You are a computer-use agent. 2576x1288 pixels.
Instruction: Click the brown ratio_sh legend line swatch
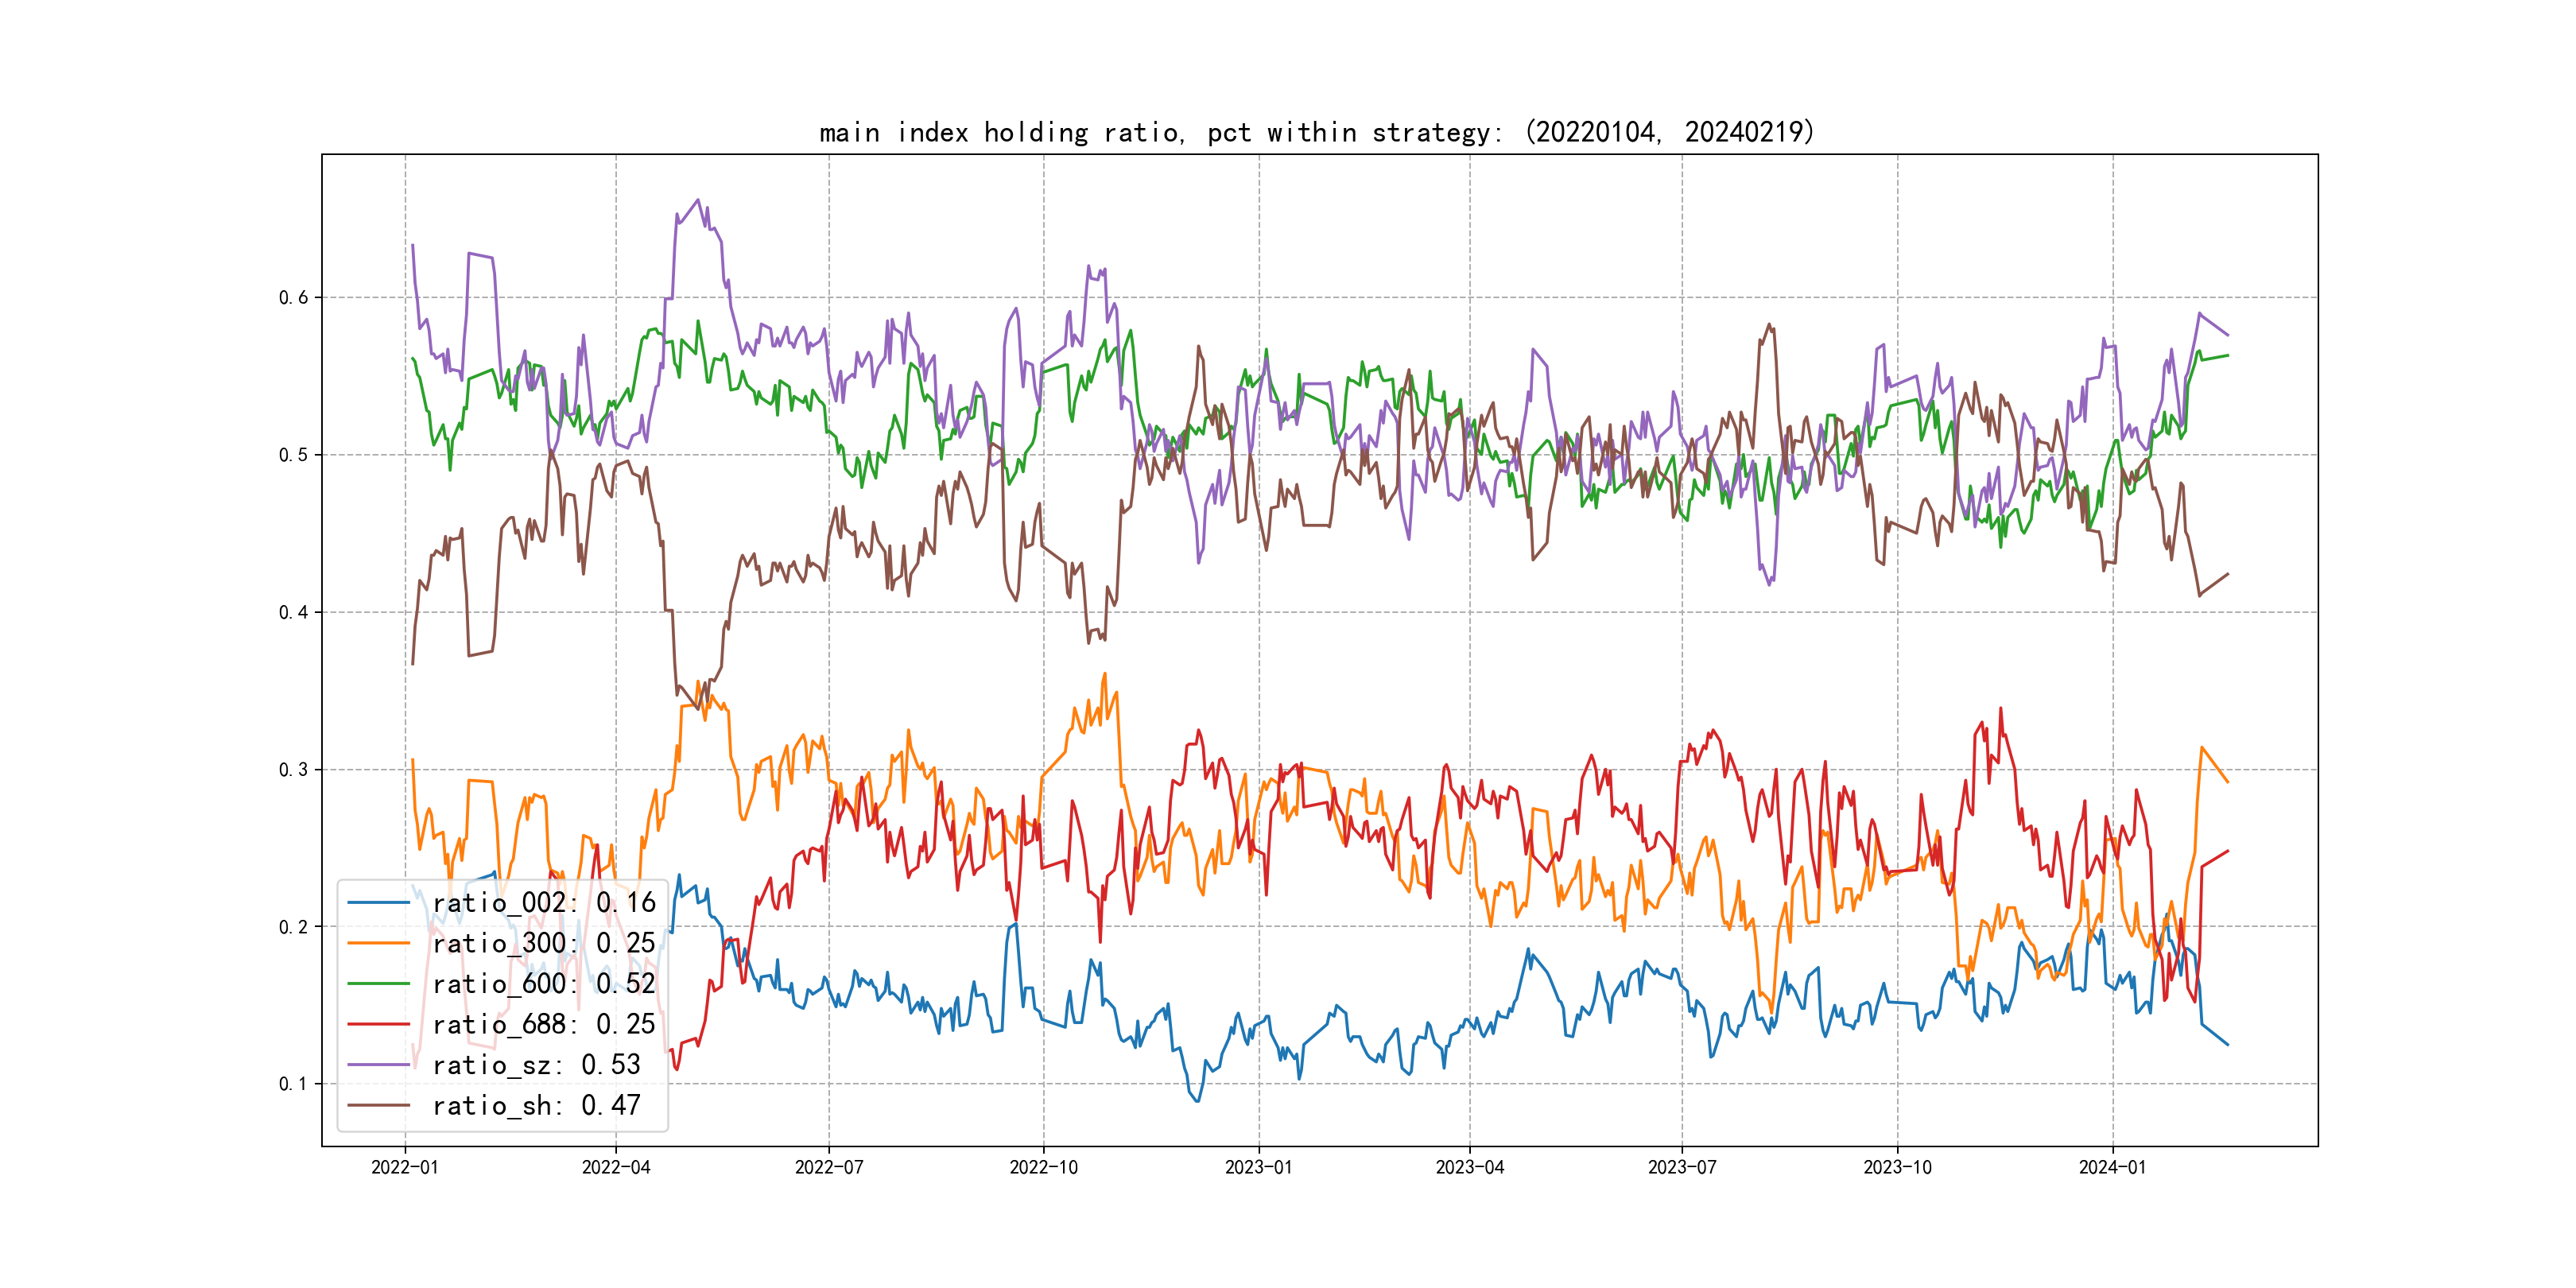(379, 1105)
